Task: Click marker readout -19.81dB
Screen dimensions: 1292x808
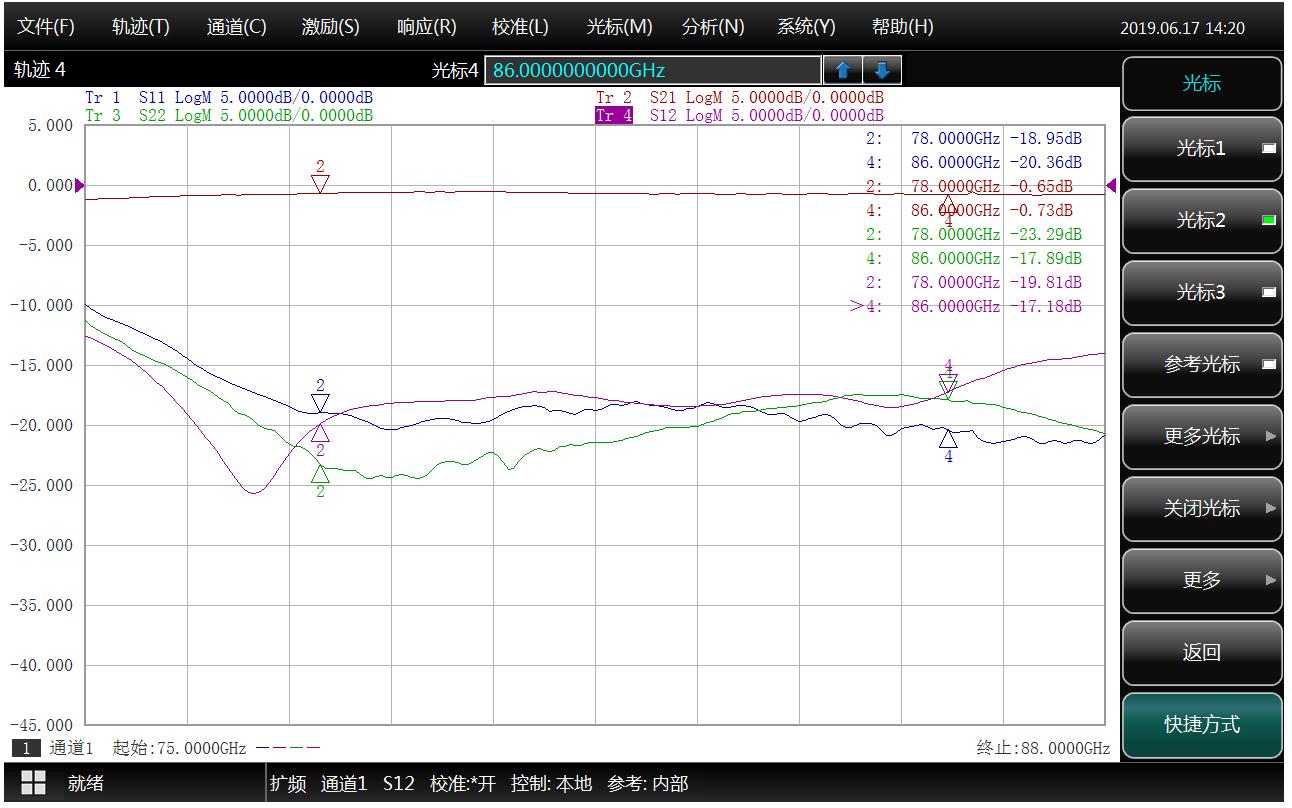Action: (x=1046, y=282)
